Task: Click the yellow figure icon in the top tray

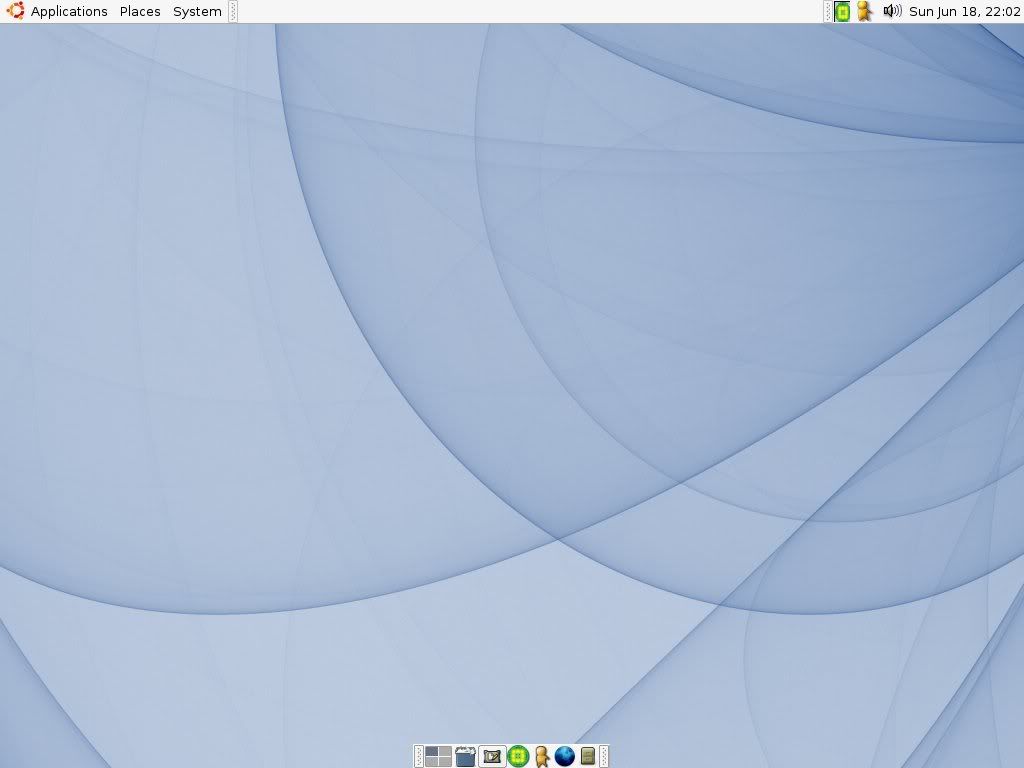Action: pyautogui.click(x=865, y=12)
